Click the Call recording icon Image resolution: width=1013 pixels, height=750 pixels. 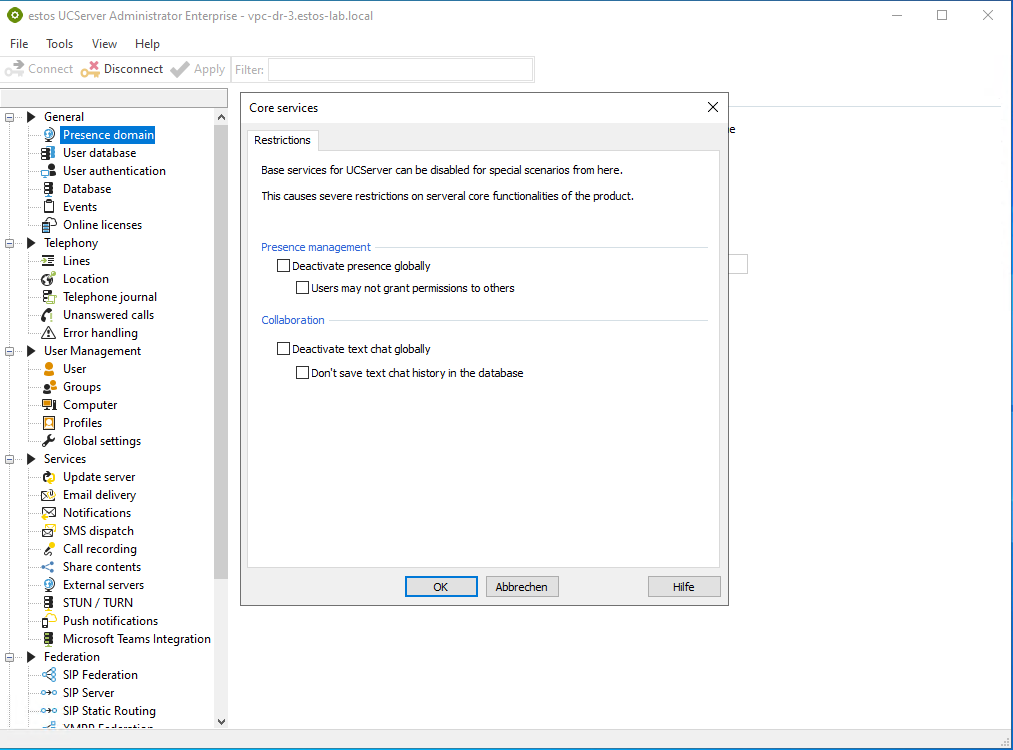[48, 549]
